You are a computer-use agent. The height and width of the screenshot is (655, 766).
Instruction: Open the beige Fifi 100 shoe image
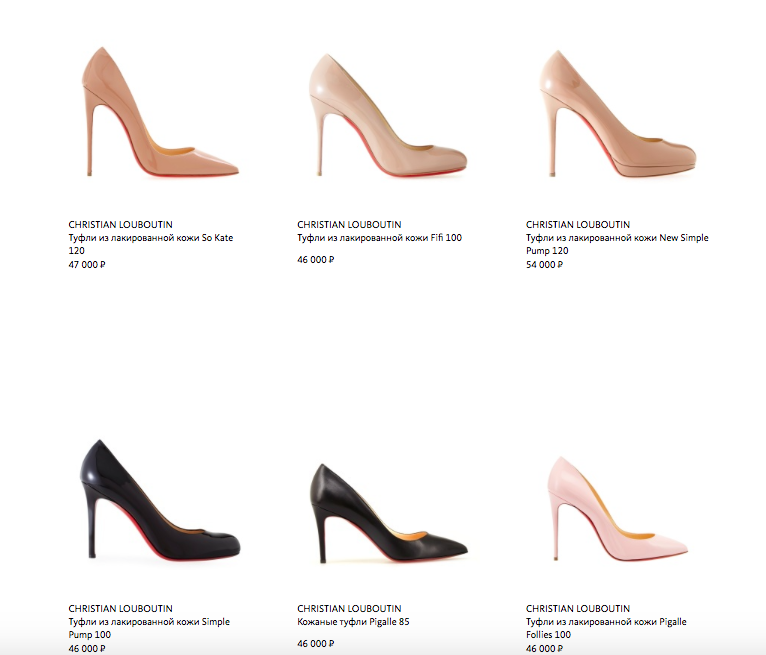click(388, 115)
